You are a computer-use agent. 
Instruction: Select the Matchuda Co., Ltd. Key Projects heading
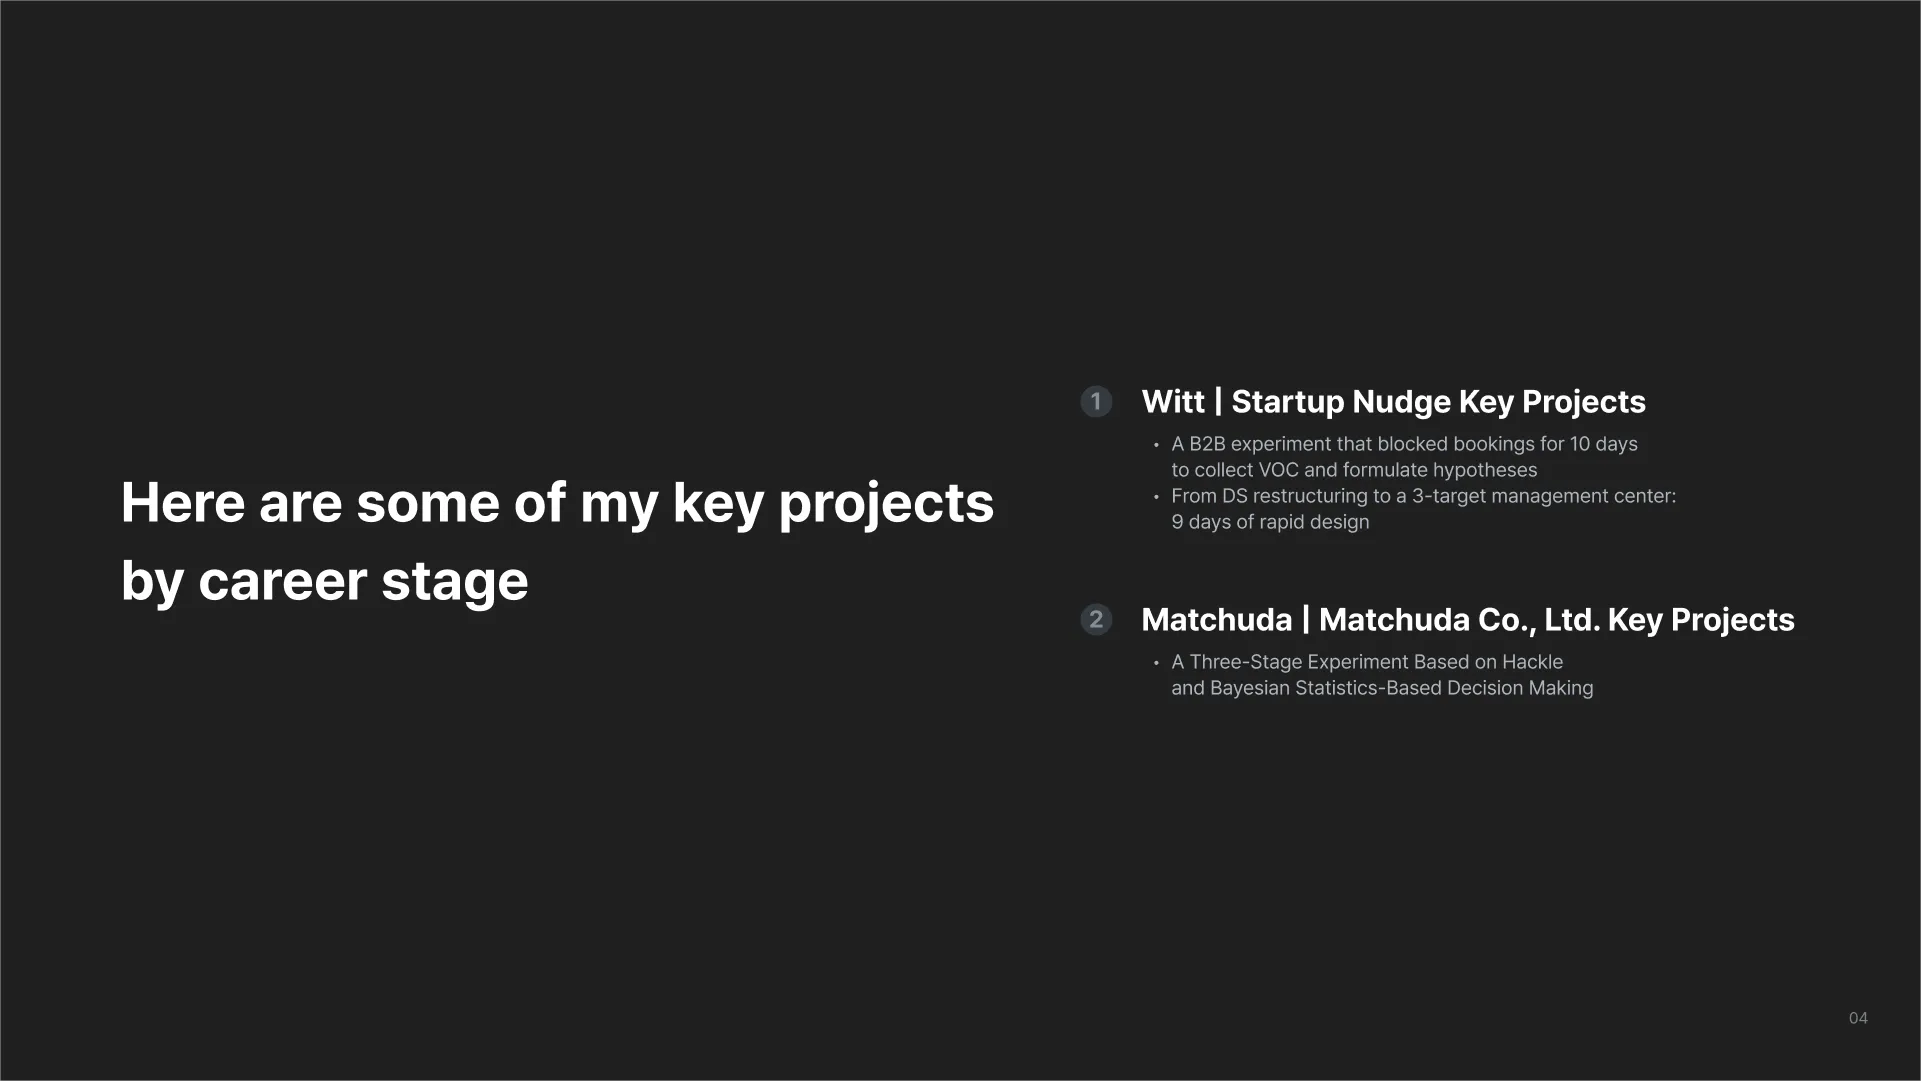[x=1468, y=620]
